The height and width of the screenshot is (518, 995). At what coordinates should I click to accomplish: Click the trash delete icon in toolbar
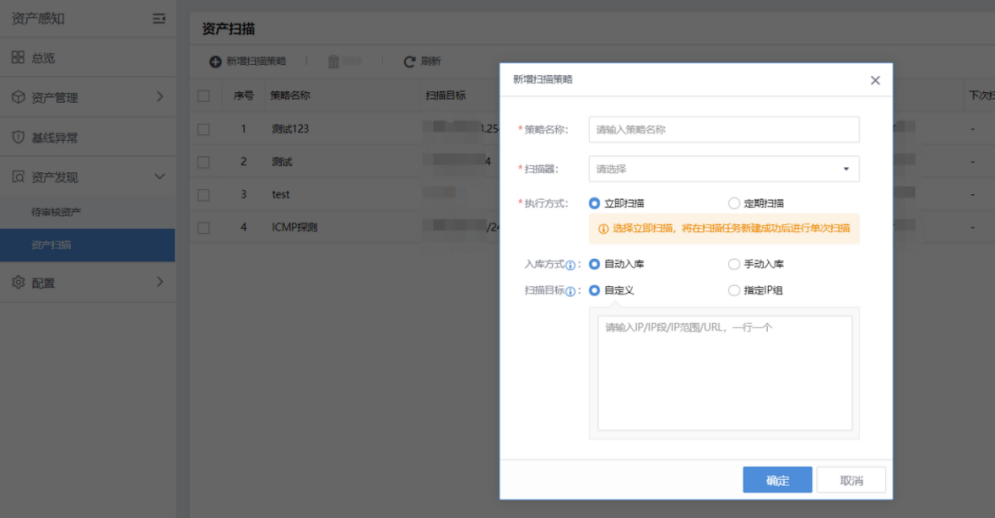(x=333, y=62)
